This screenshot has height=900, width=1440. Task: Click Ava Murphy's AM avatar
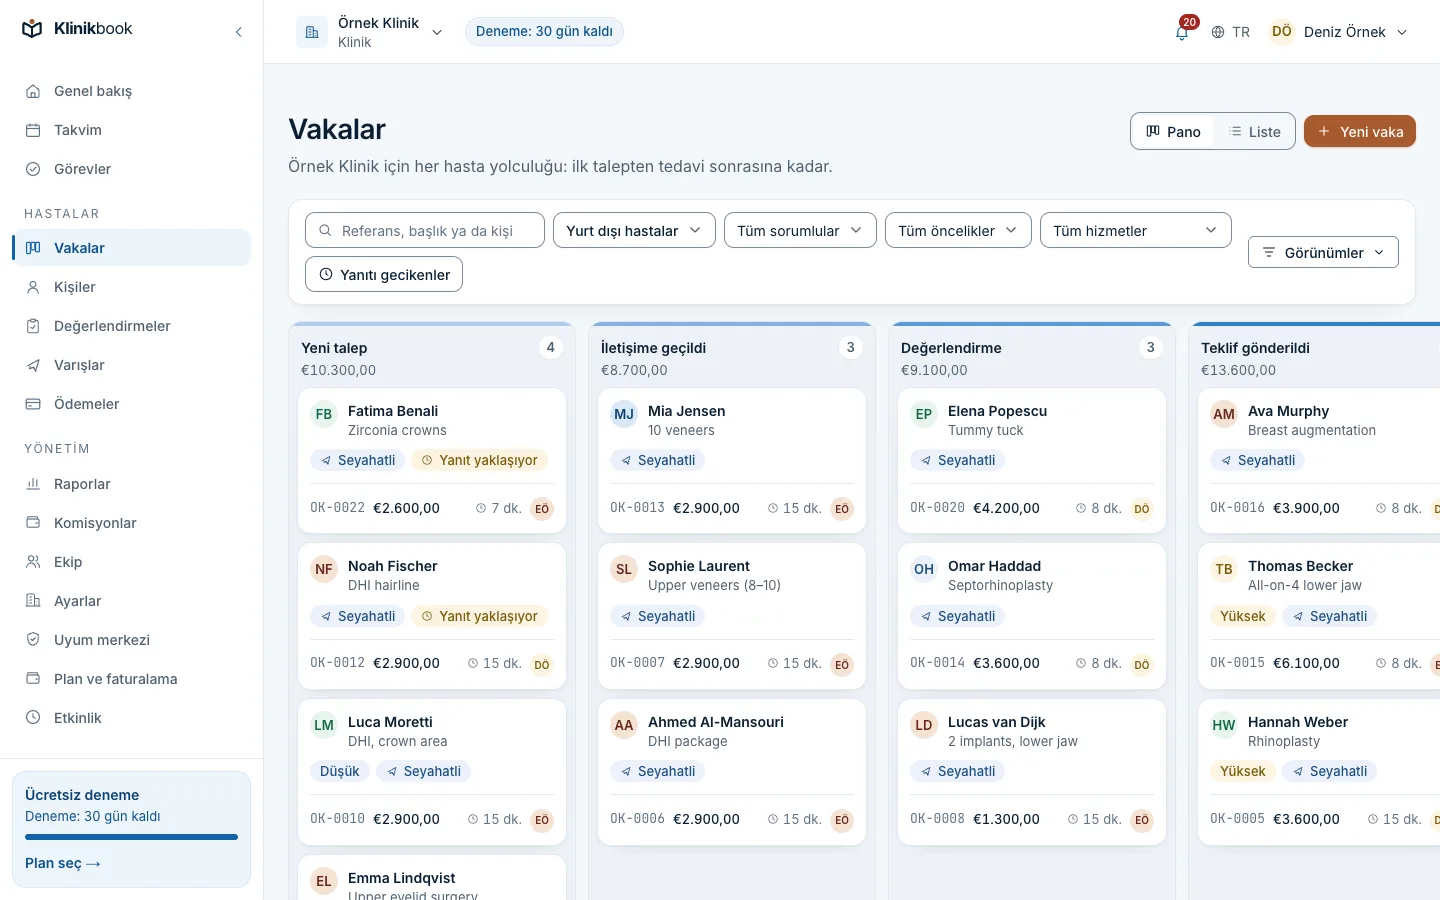click(1224, 414)
